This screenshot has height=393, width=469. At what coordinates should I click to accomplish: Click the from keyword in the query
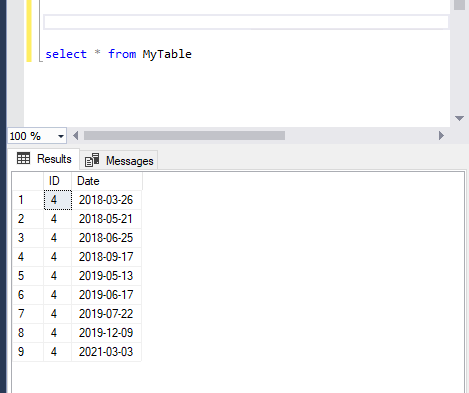[x=122, y=54]
